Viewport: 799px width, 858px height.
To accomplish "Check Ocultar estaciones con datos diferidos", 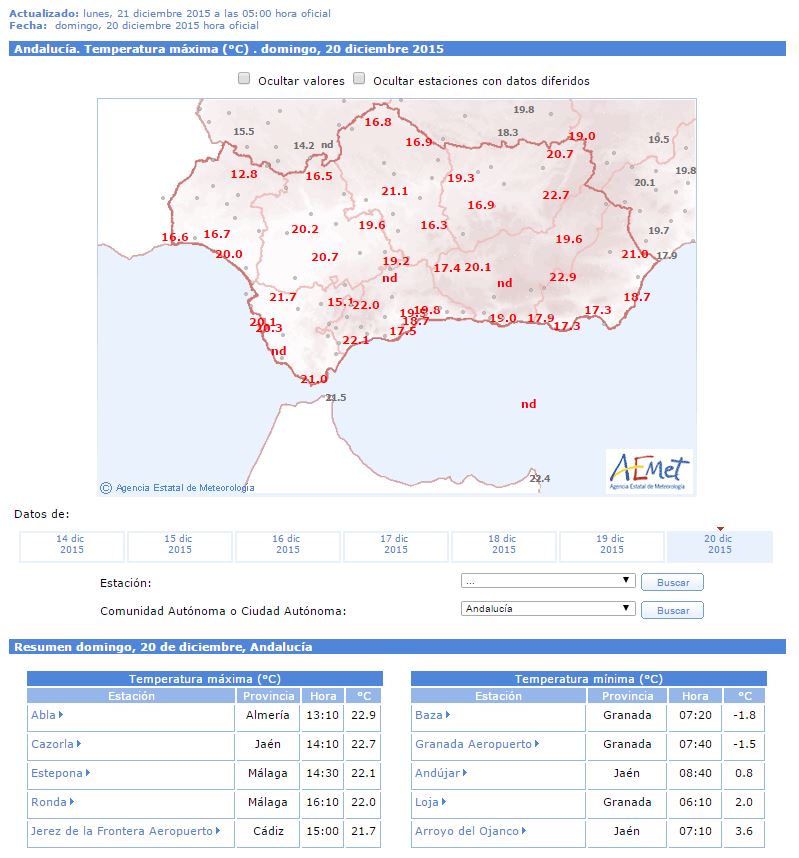I will 359,80.
